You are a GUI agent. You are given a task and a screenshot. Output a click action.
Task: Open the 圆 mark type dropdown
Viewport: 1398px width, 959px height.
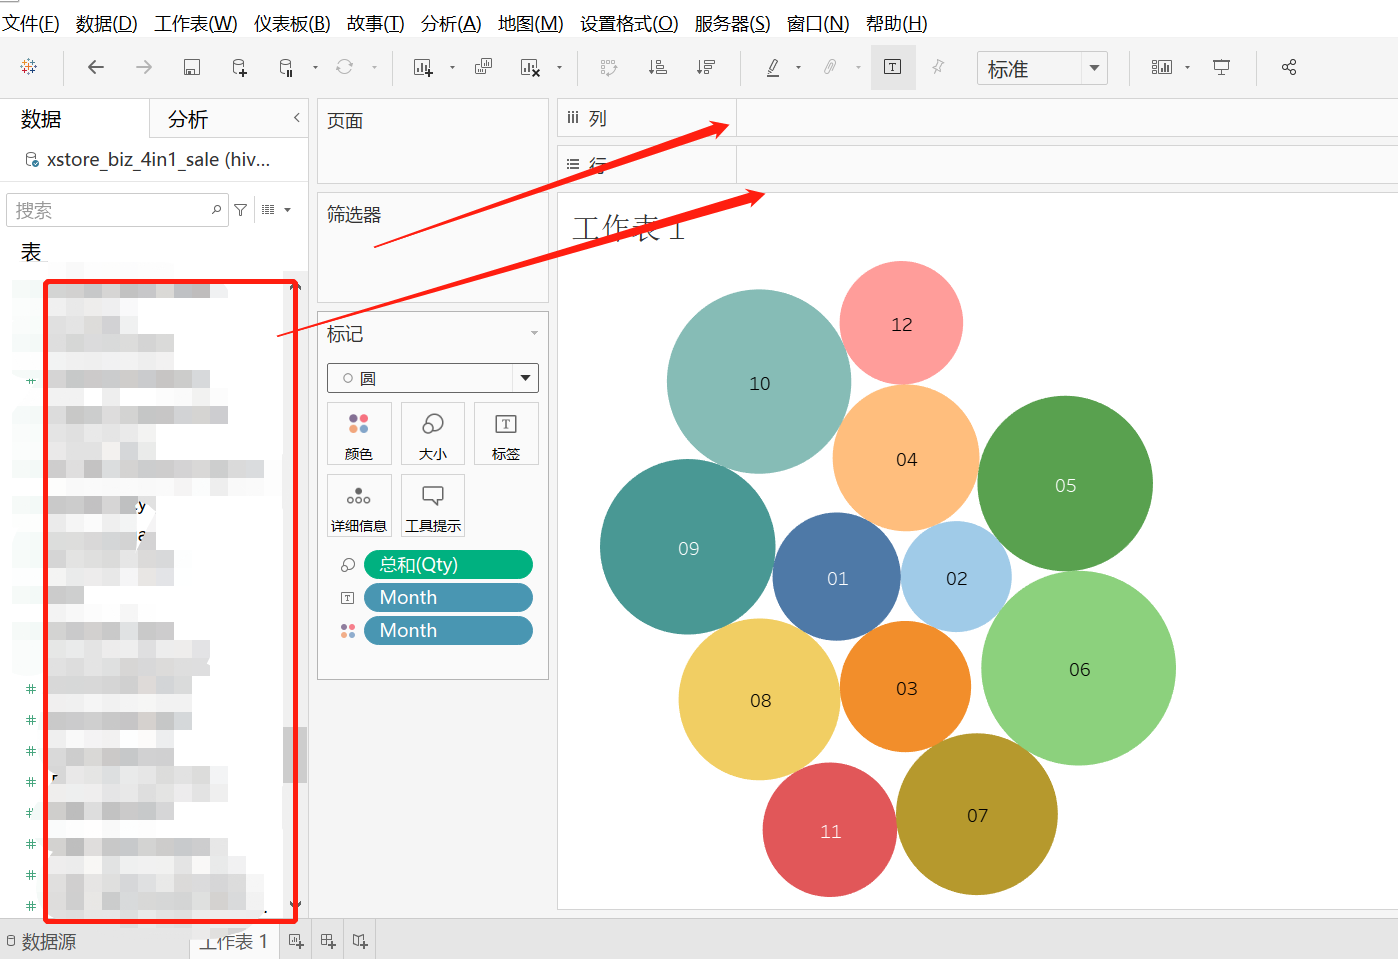point(524,378)
